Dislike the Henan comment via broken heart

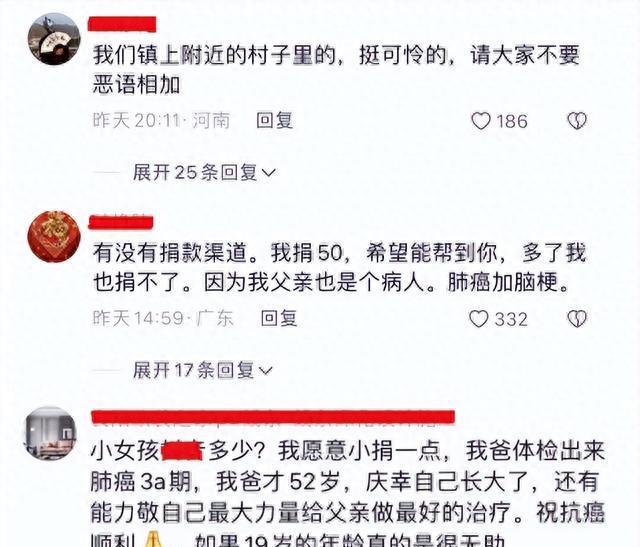point(577,121)
